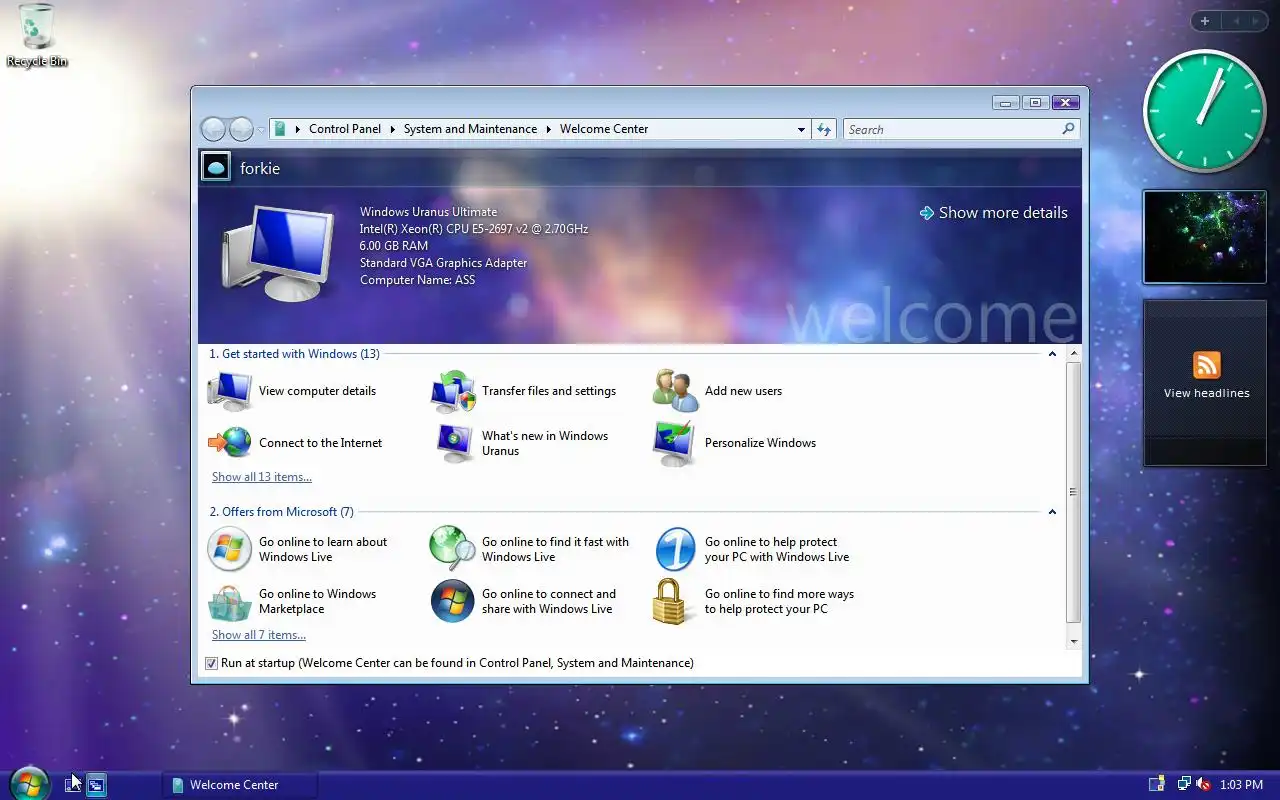Click Show all 7 items link
The height and width of the screenshot is (800, 1280).
click(x=259, y=635)
